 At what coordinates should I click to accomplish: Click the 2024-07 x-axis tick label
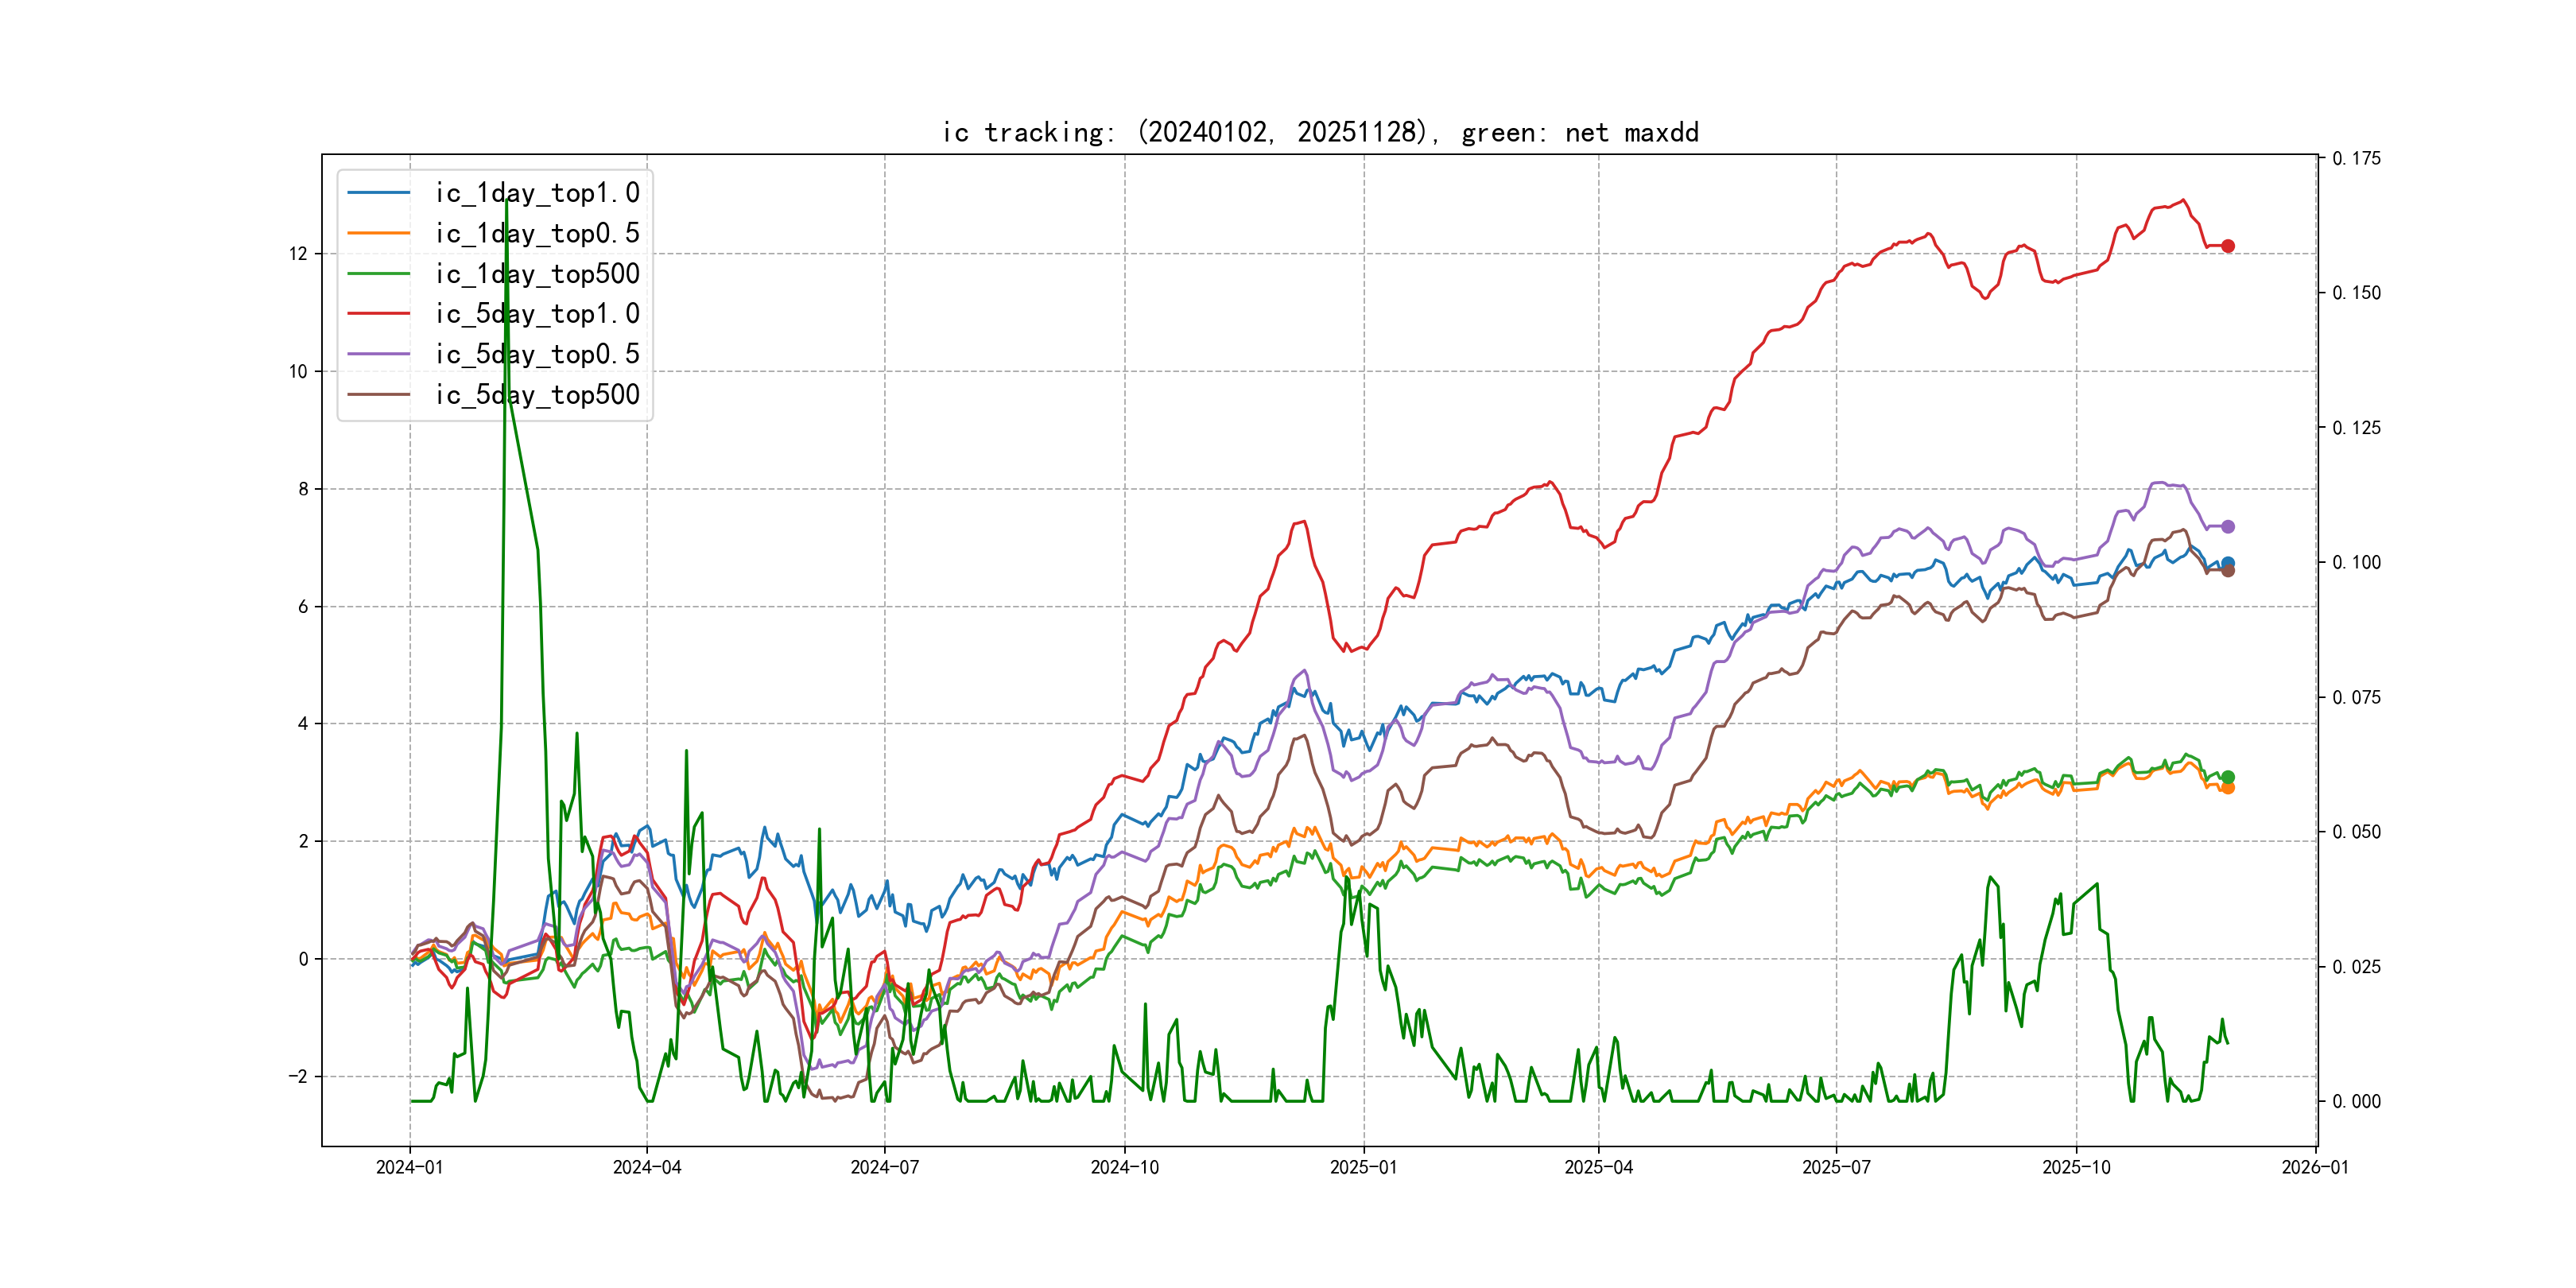(884, 1167)
